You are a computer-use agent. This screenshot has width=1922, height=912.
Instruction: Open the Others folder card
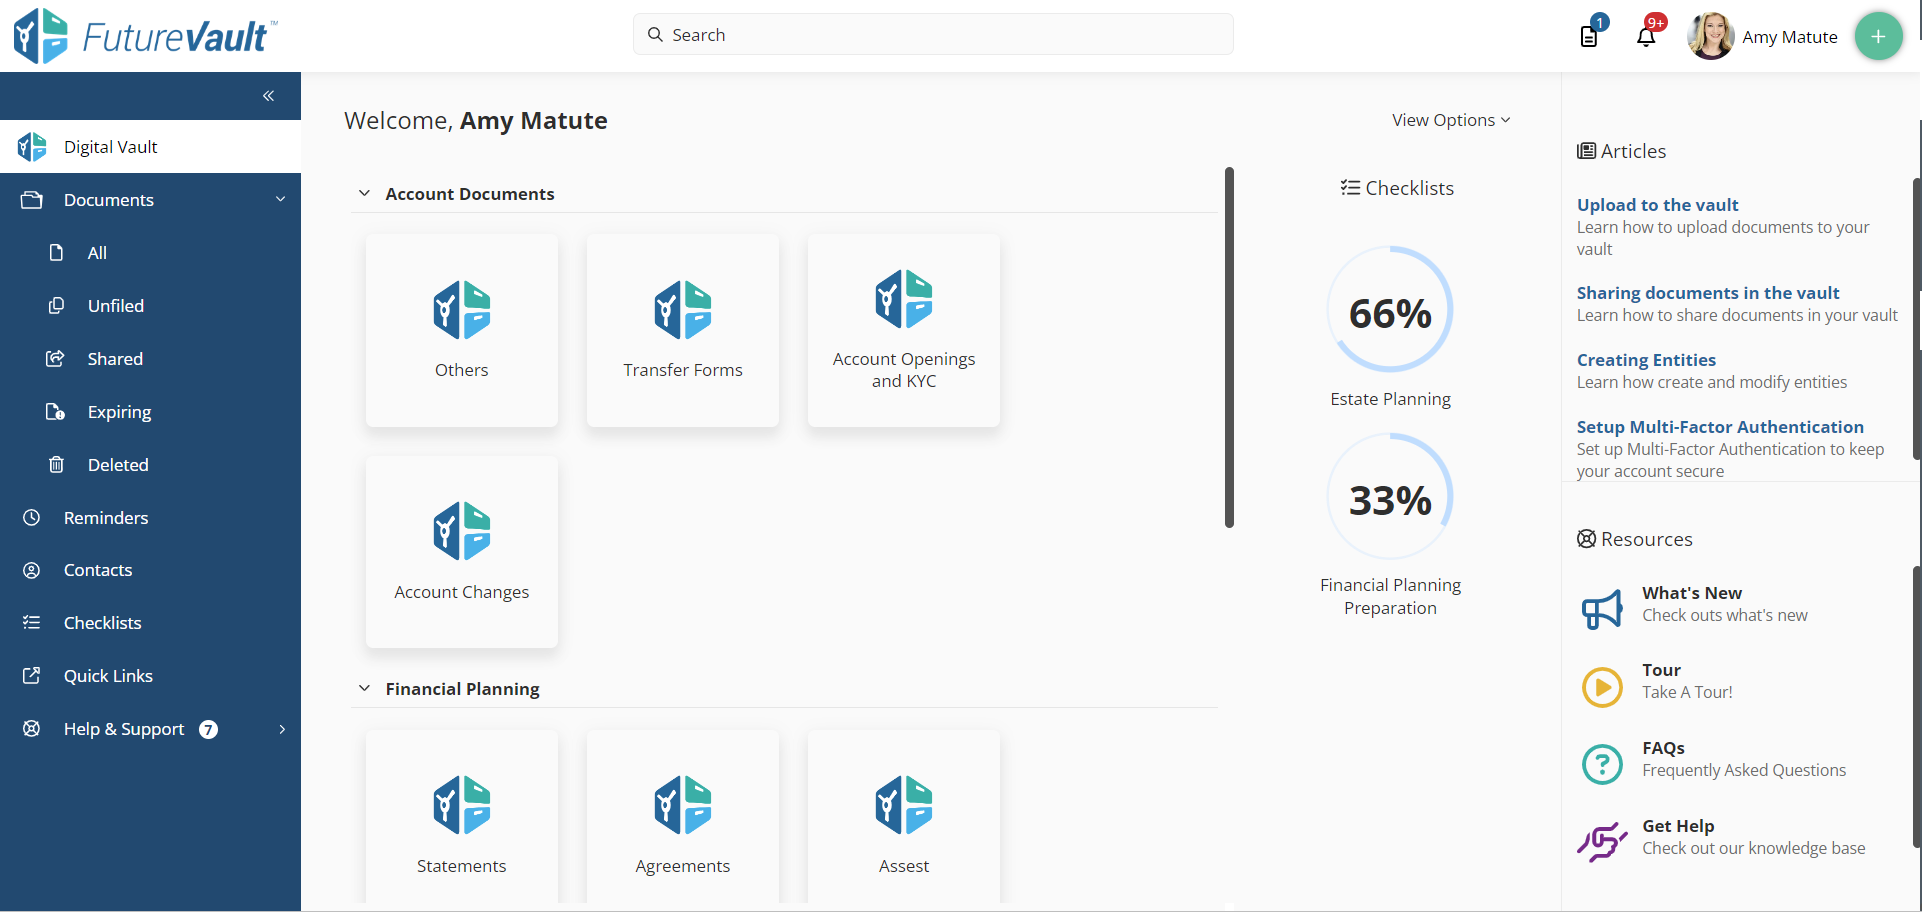click(462, 330)
